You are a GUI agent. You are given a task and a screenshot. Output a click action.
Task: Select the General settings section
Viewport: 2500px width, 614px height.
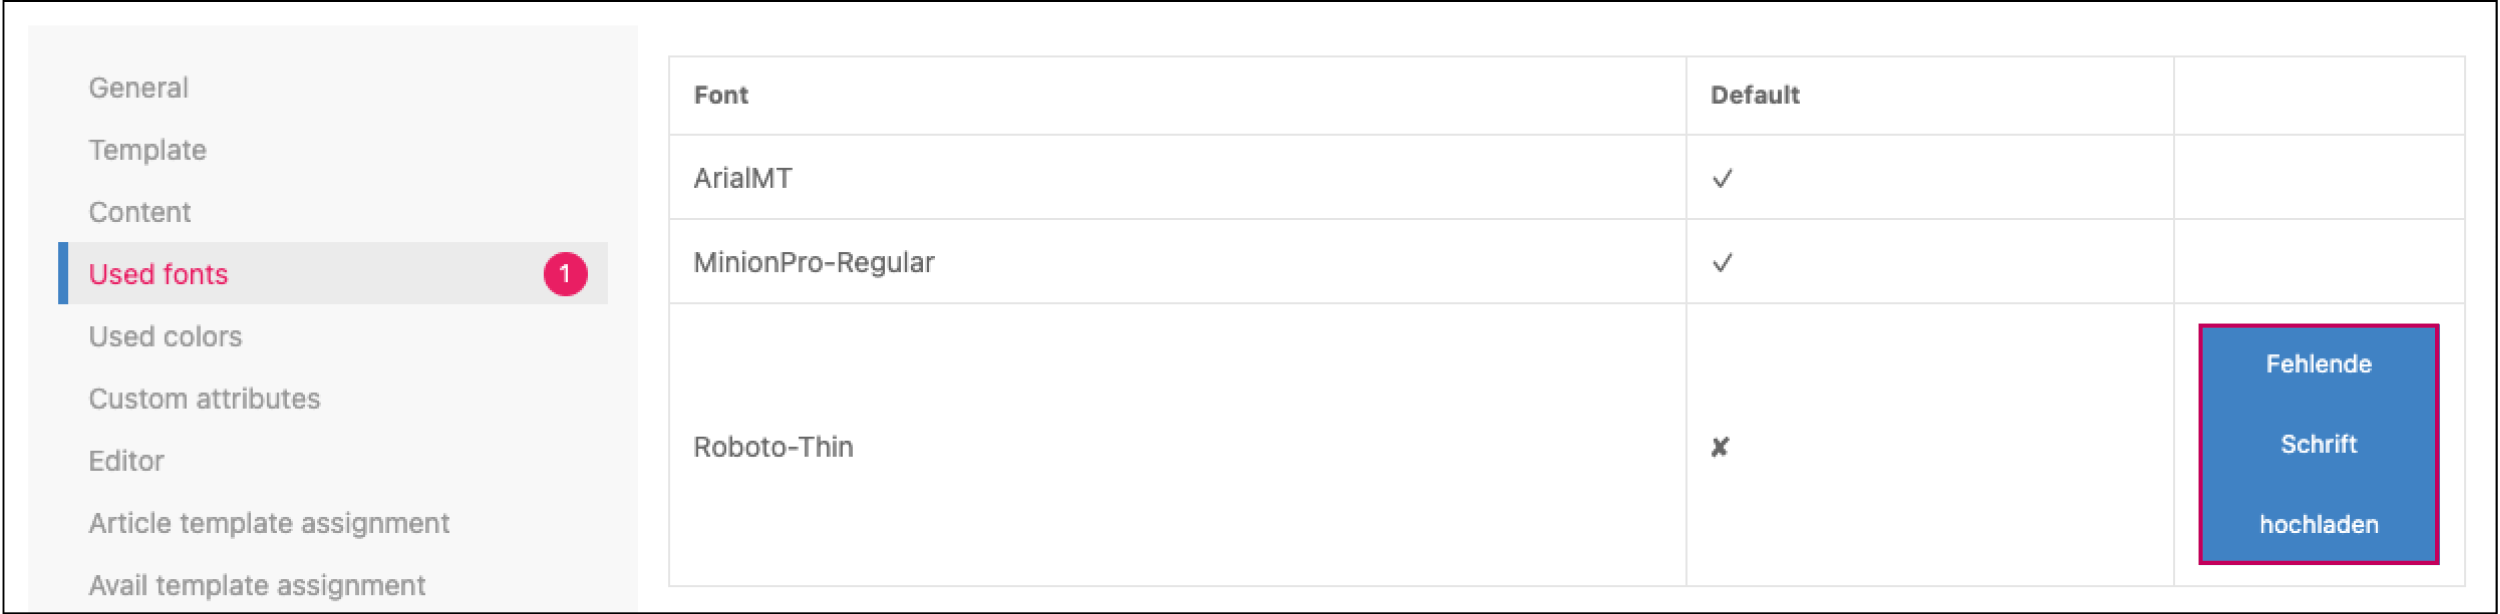[x=138, y=88]
